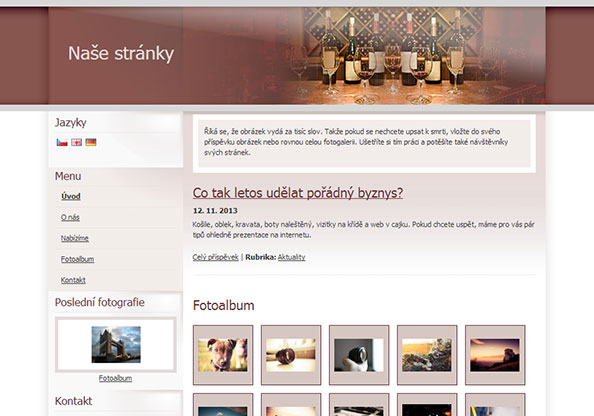Image resolution: width=594 pixels, height=416 pixels.
Task: Open the O nás menu item
Action: (70, 217)
